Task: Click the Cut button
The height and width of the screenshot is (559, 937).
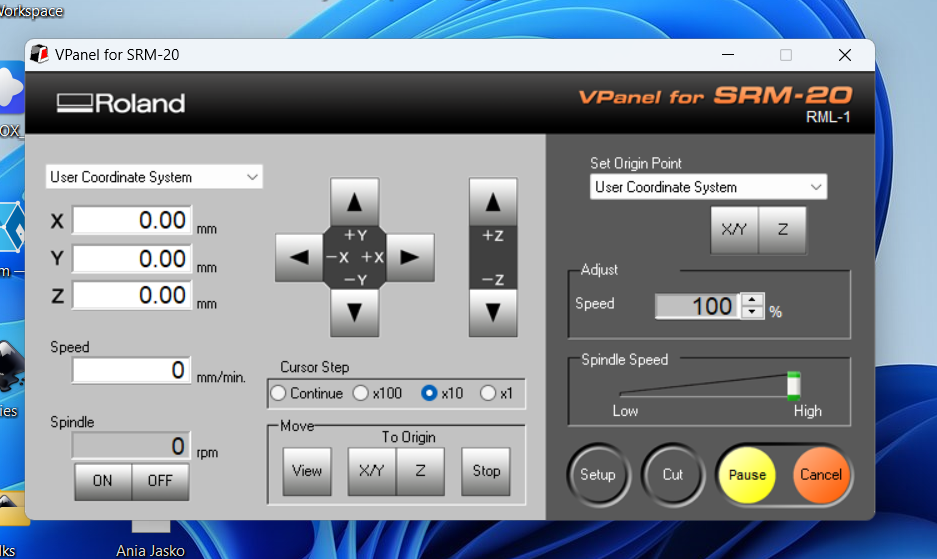Action: point(673,475)
